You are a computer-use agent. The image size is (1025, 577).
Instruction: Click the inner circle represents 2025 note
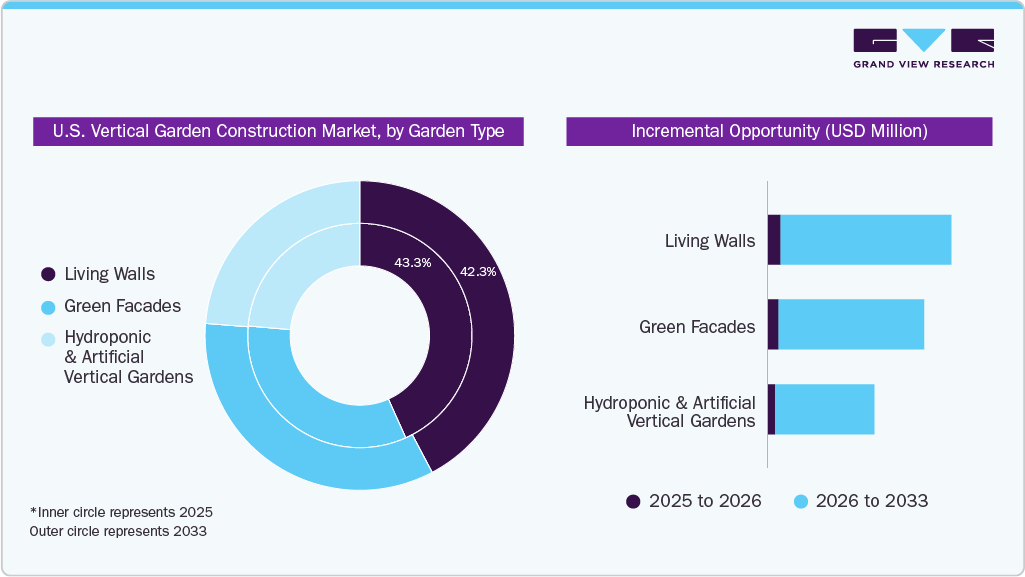pos(122,512)
